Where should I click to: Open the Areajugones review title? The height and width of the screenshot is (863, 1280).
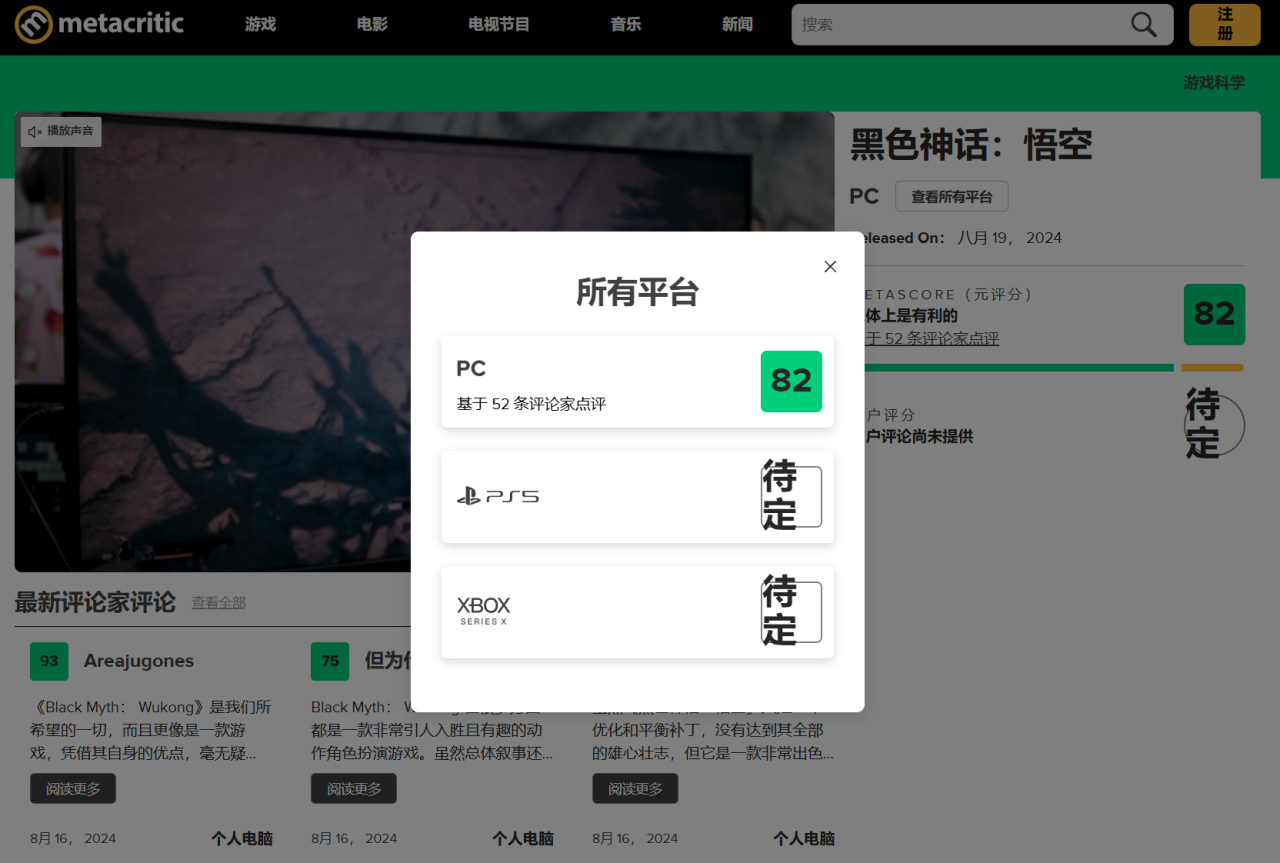[x=139, y=661]
